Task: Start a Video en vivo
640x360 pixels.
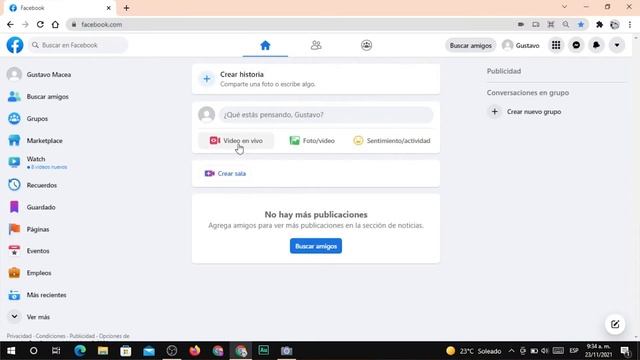Action: pos(236,140)
